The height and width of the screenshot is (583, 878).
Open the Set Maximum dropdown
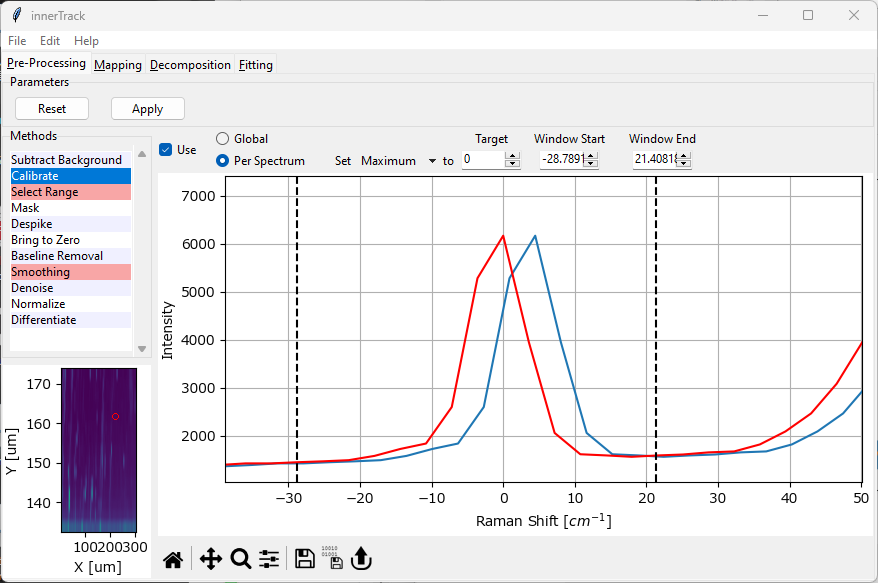(398, 161)
